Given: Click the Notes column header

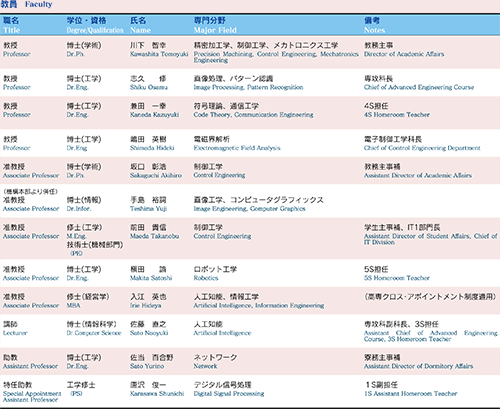Looking at the screenshot, I should pyautogui.click(x=374, y=30).
